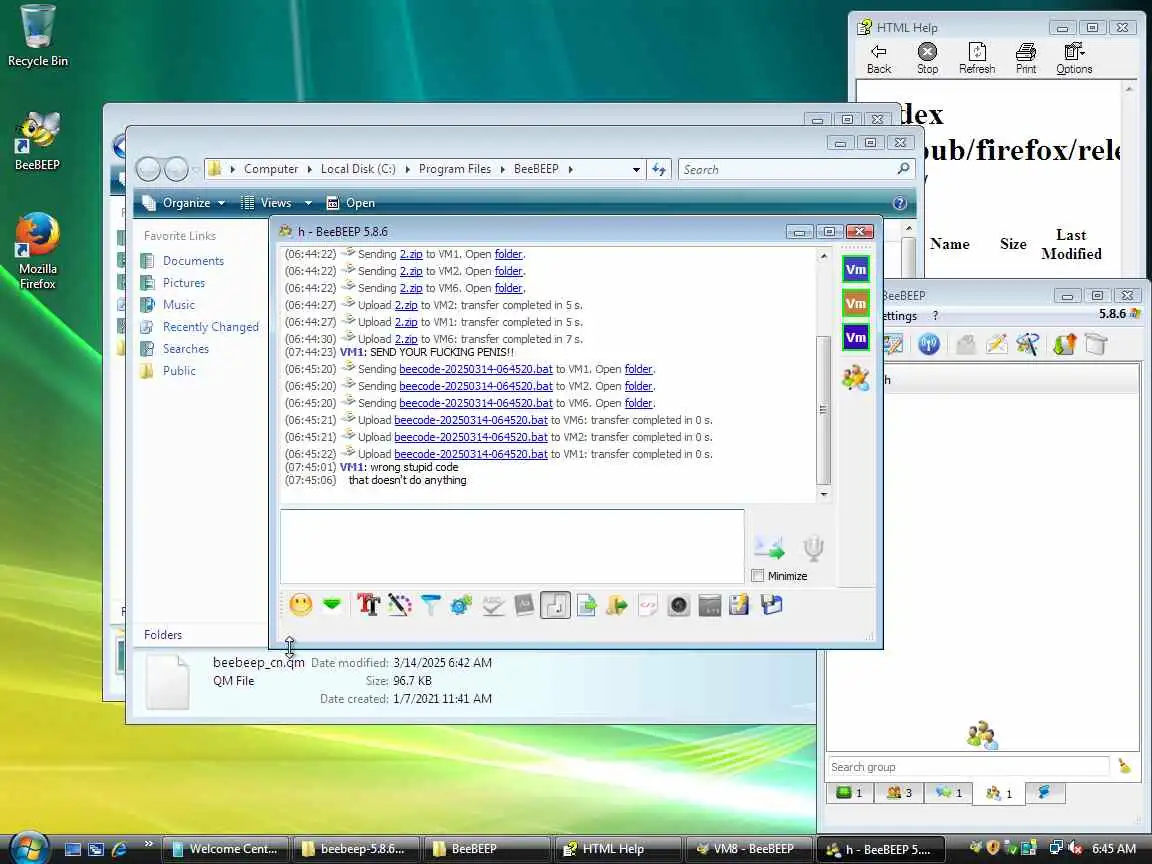Click into the chat message input box
Screen dimensions: 1152x864
pos(512,546)
